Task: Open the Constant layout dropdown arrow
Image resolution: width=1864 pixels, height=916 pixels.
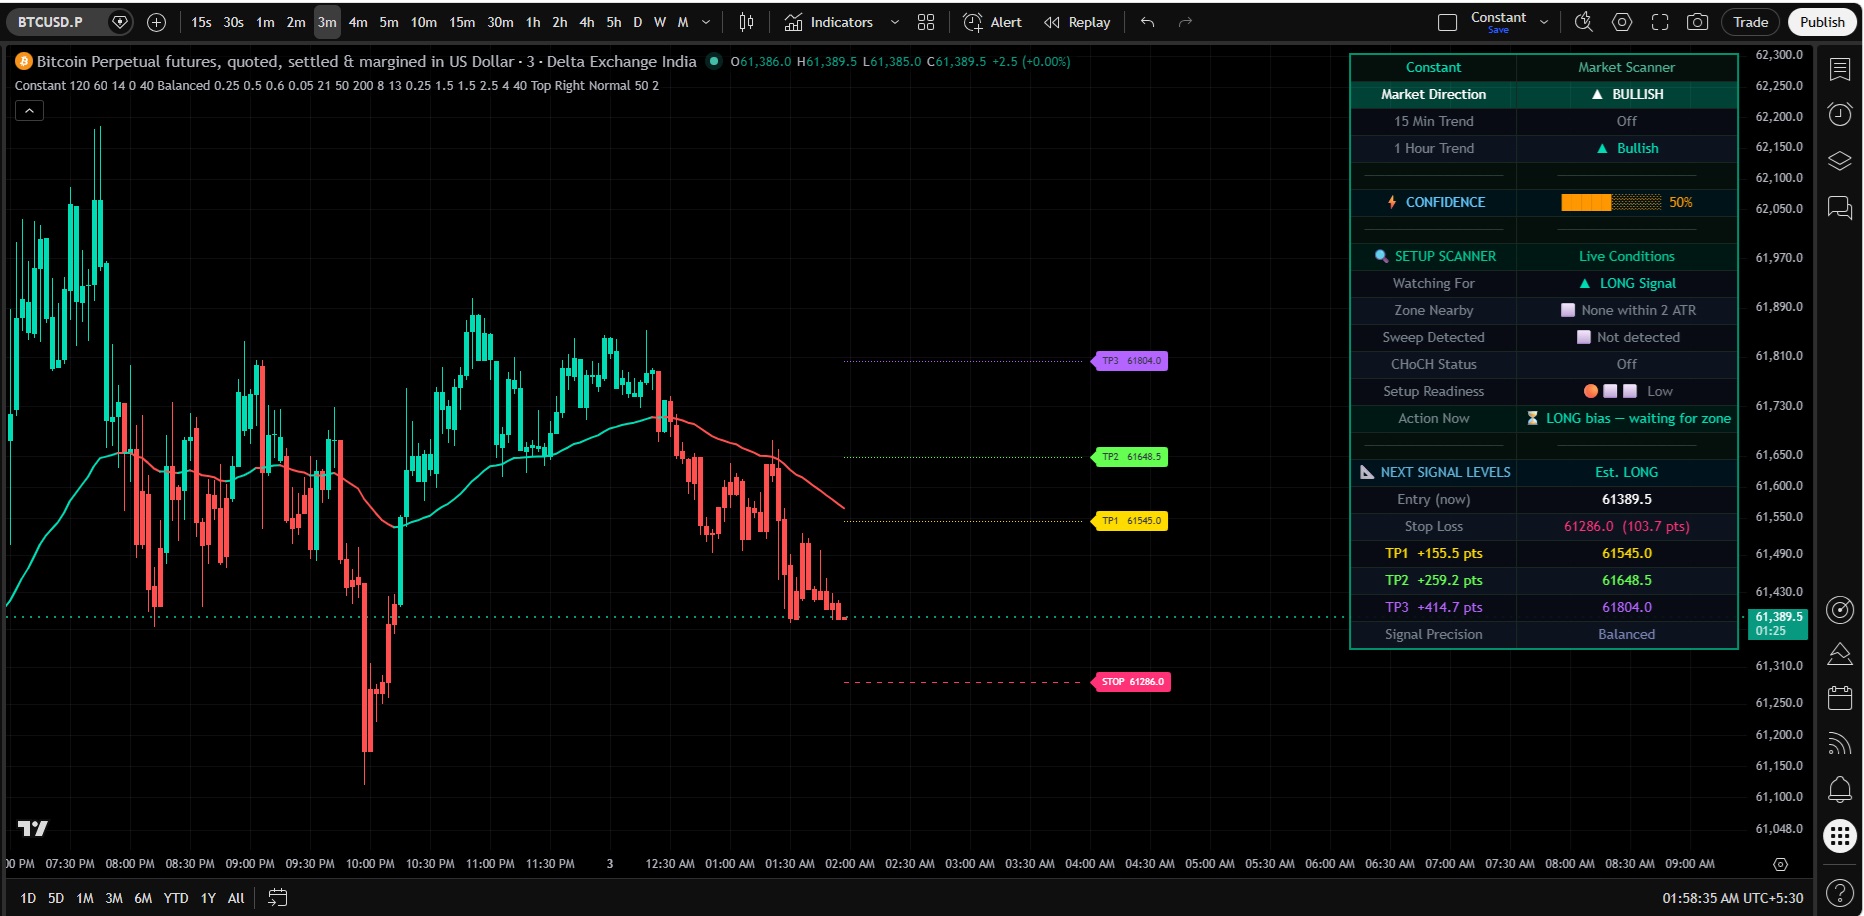Action: (x=1544, y=22)
